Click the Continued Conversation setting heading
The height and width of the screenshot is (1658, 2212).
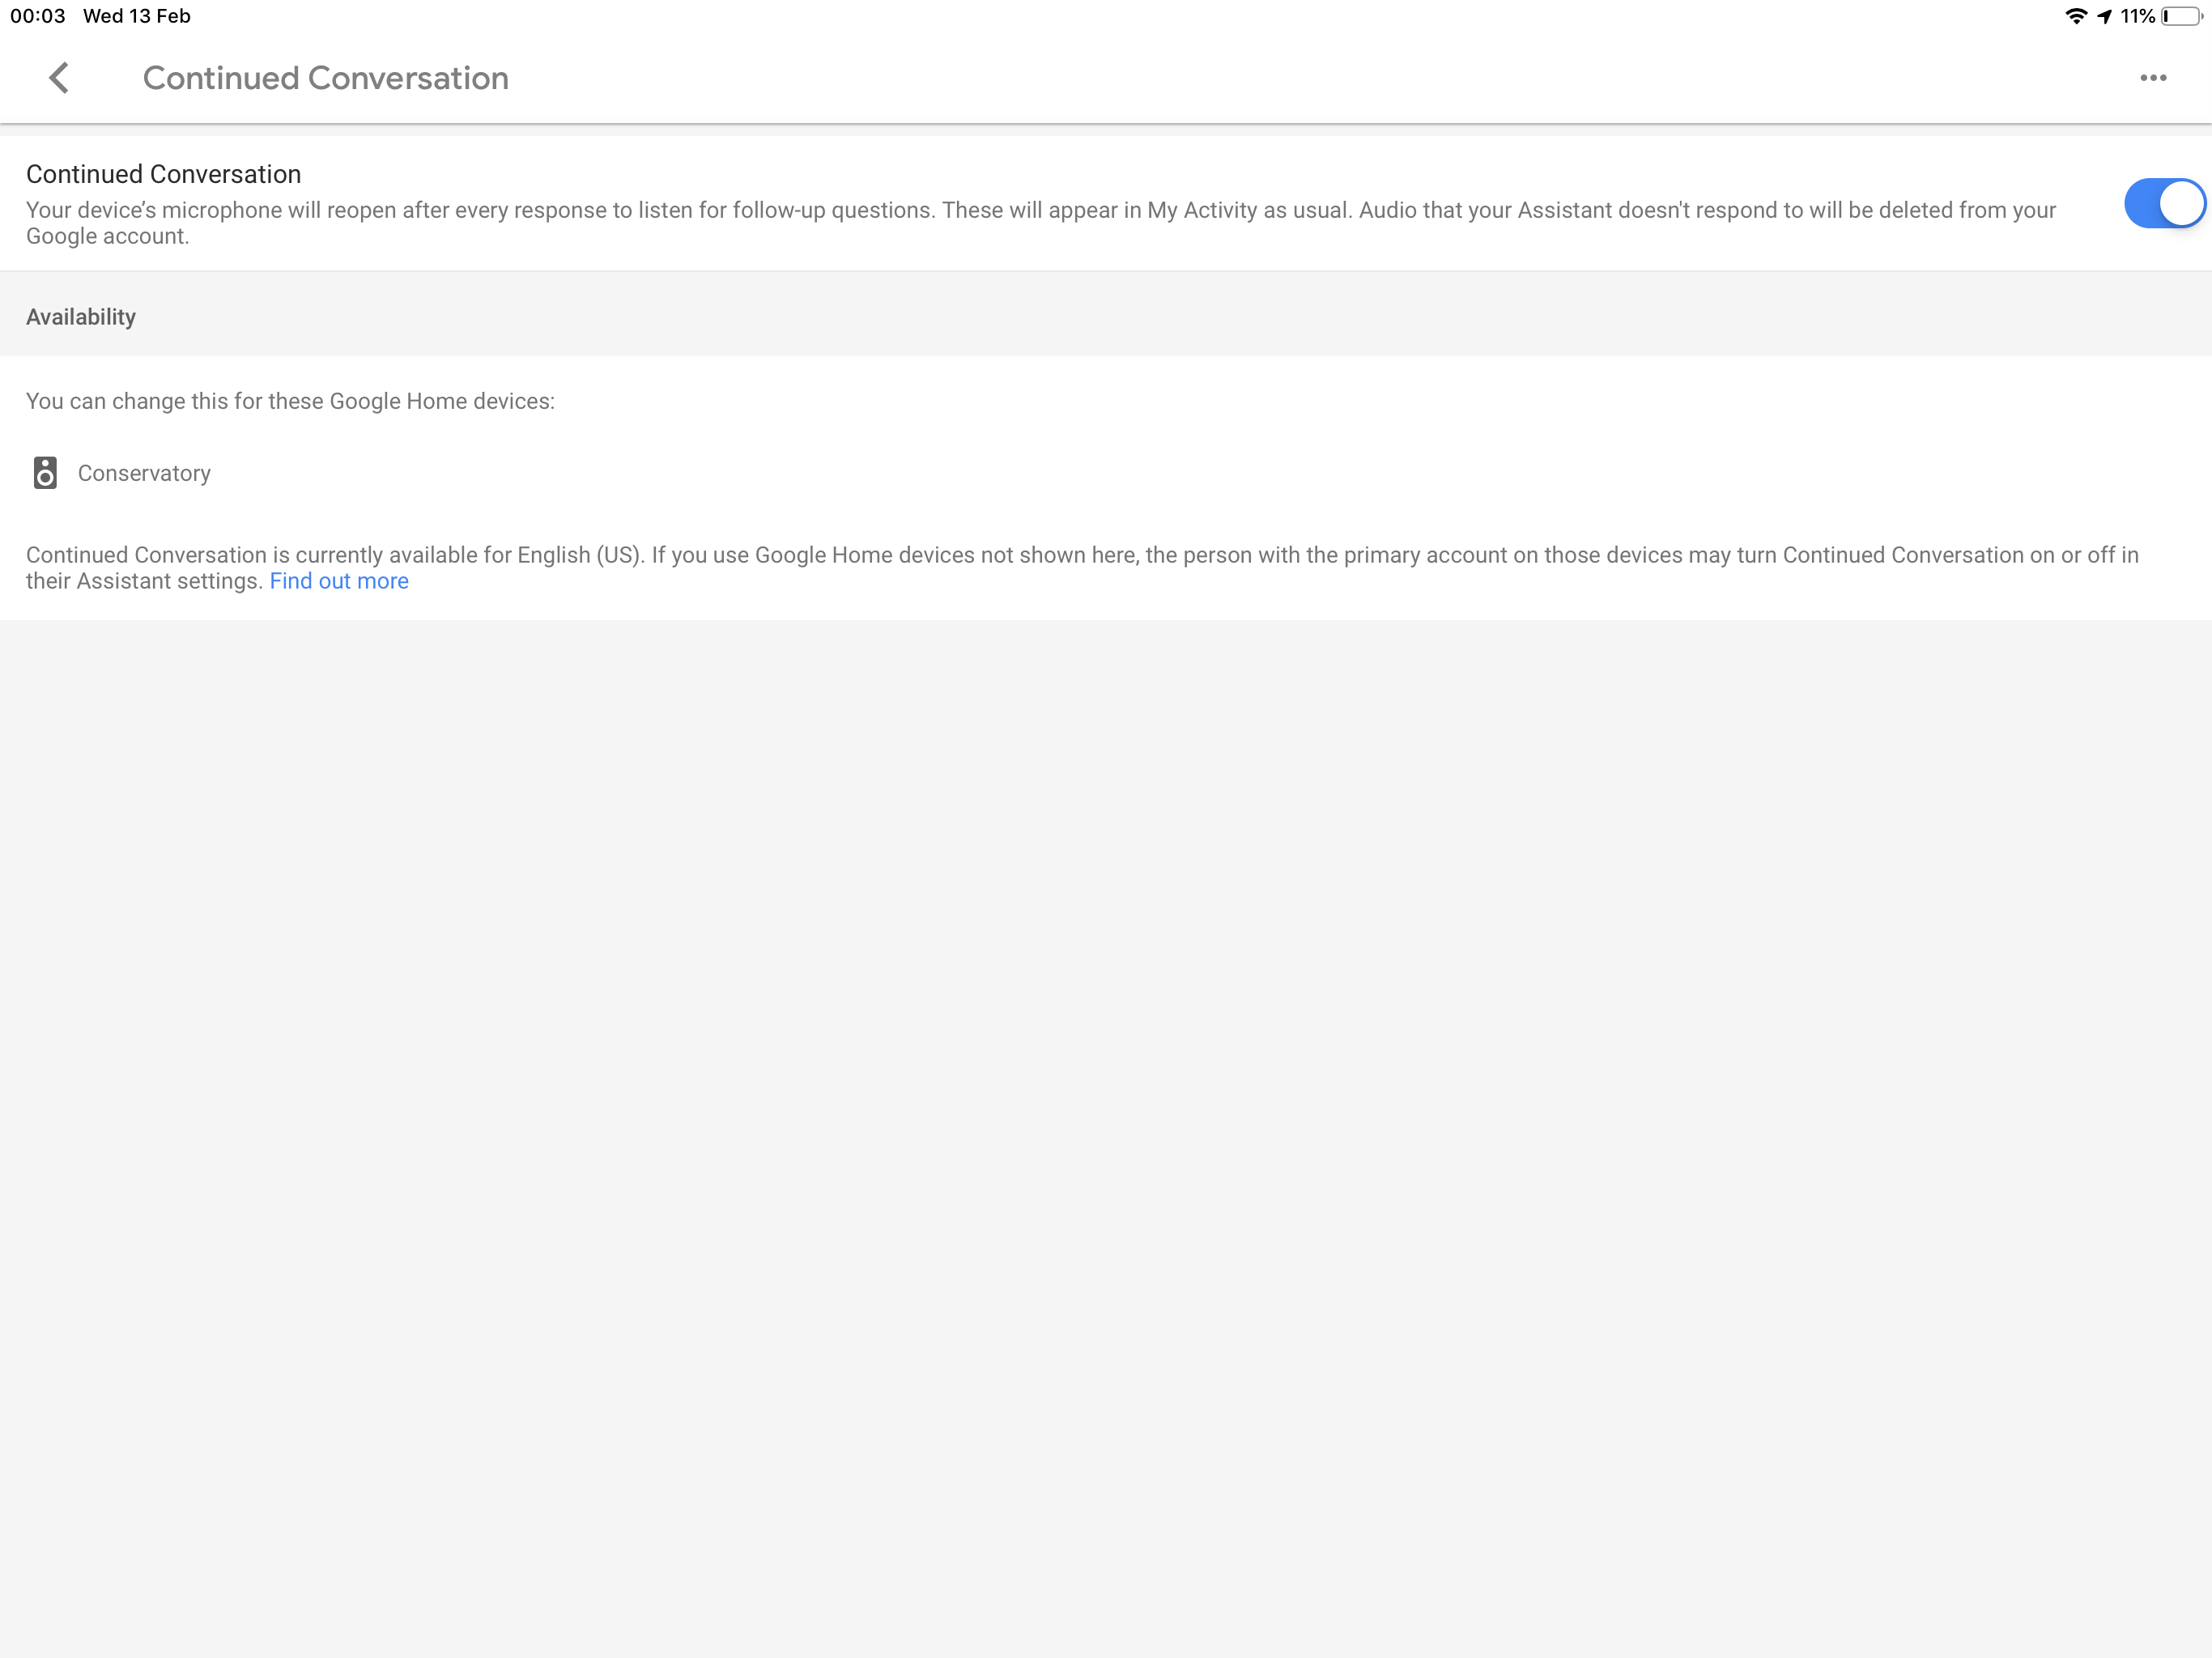(163, 174)
